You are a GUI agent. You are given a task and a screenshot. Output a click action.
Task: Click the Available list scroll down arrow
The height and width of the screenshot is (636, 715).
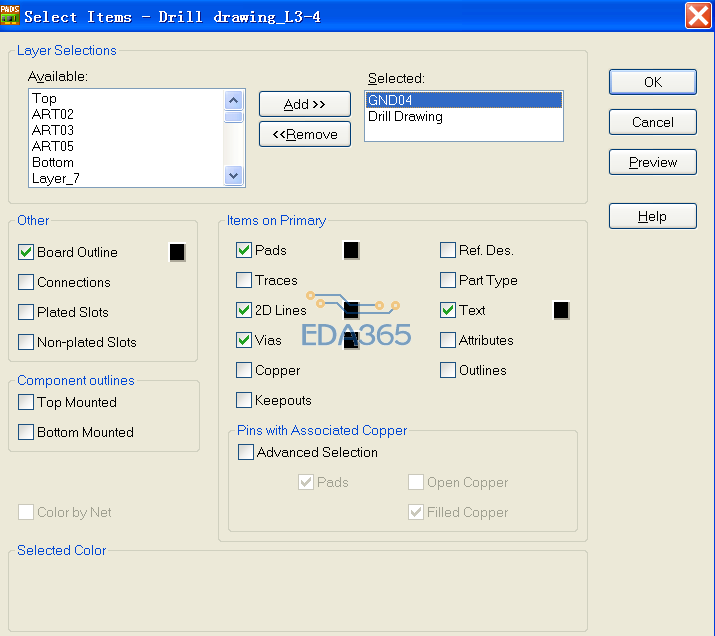pos(234,176)
